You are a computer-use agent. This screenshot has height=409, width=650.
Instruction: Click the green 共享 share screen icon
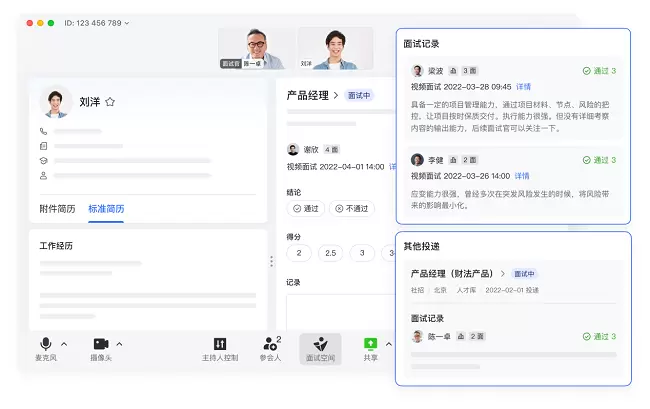click(371, 343)
